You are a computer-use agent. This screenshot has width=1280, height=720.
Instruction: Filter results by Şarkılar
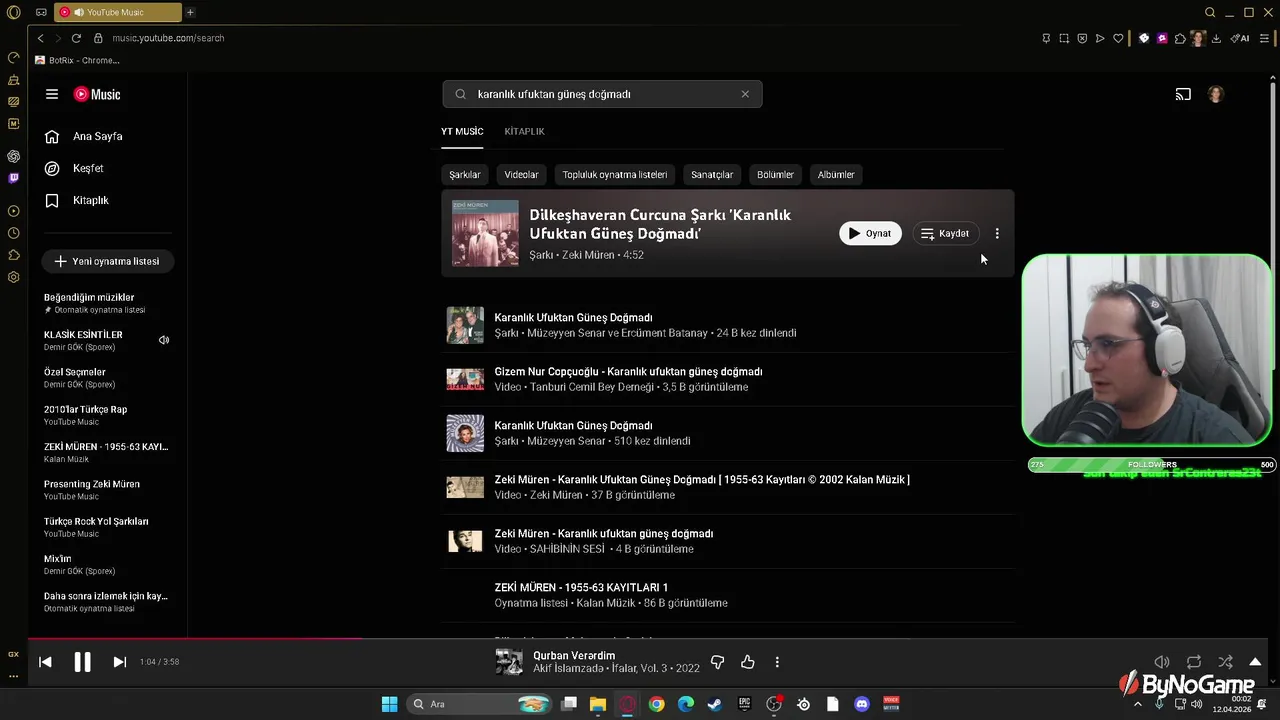click(x=465, y=174)
